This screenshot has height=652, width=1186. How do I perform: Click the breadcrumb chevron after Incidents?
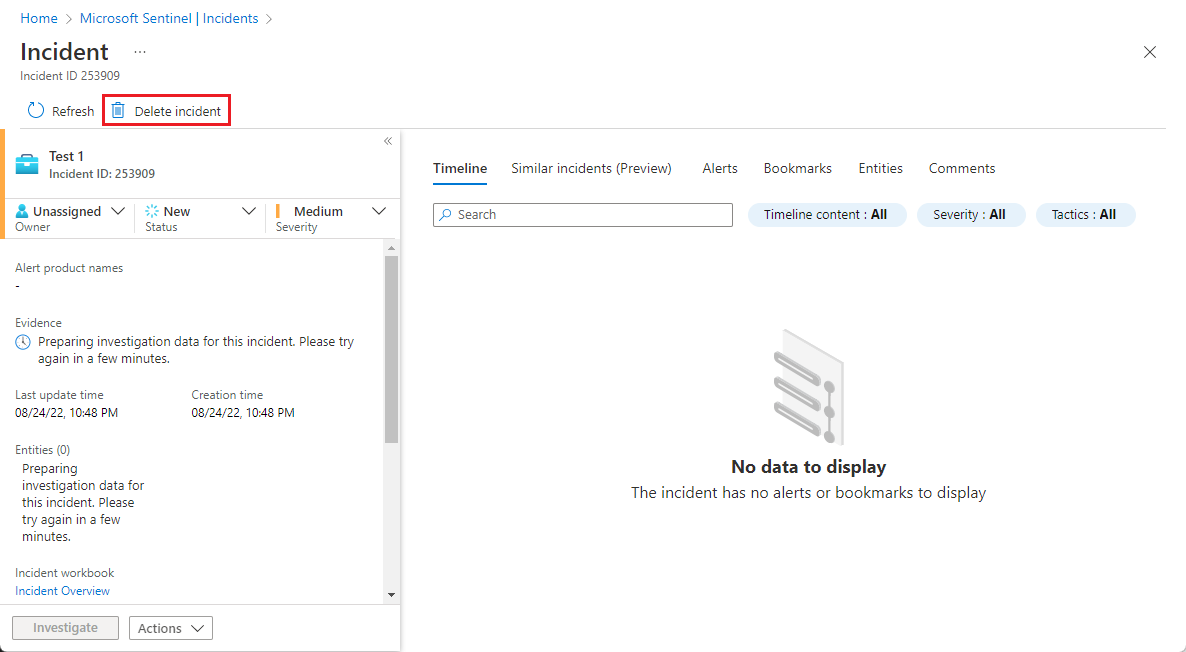pos(269,18)
